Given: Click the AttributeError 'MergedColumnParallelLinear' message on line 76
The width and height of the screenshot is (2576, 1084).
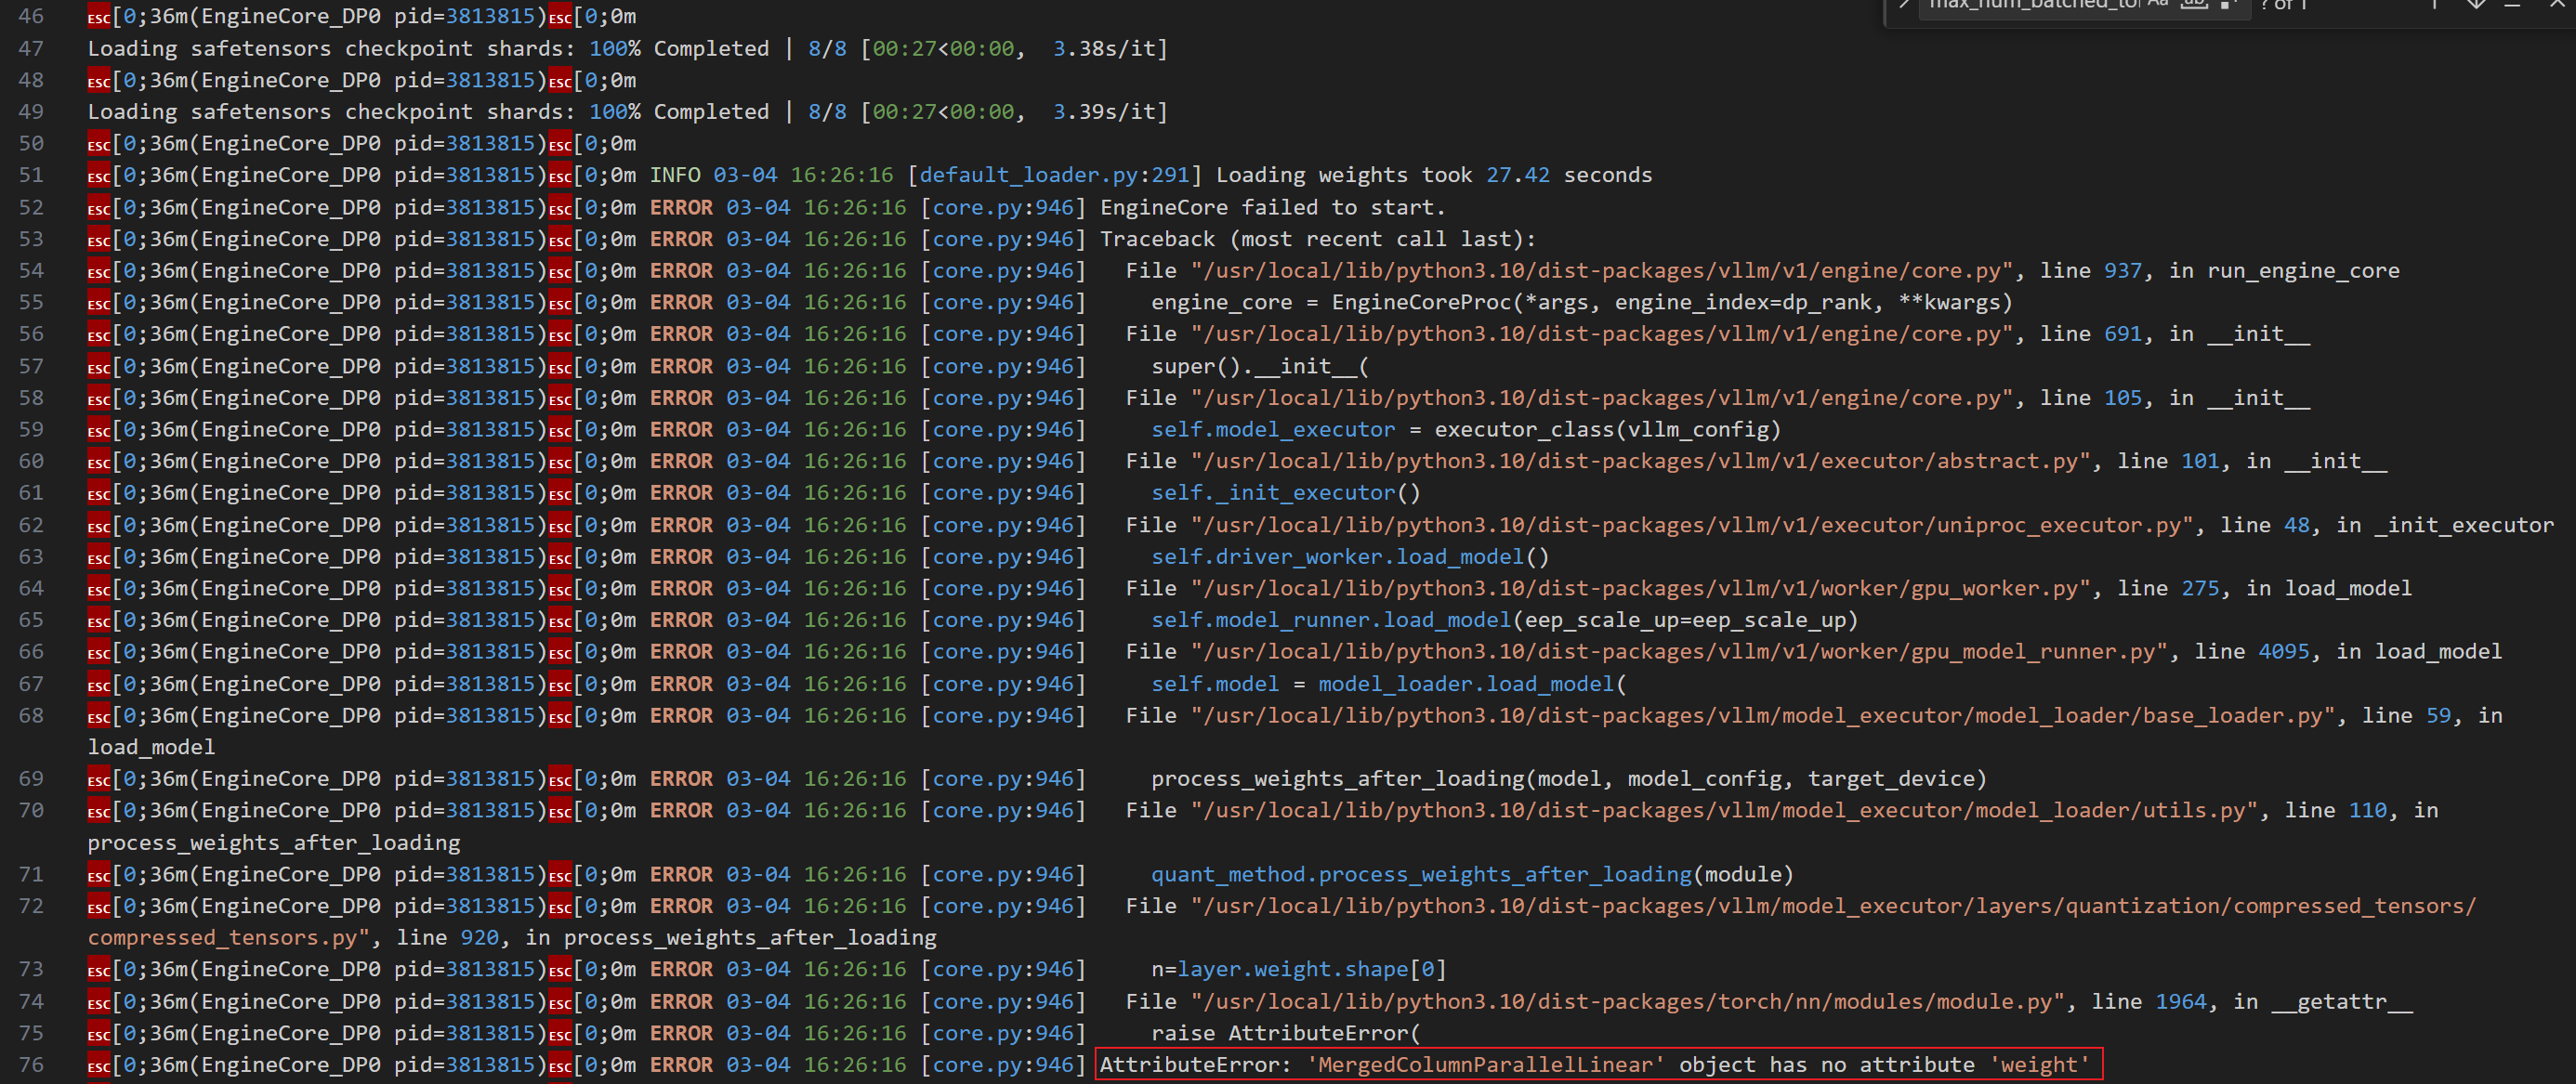Looking at the screenshot, I should tap(1595, 1064).
